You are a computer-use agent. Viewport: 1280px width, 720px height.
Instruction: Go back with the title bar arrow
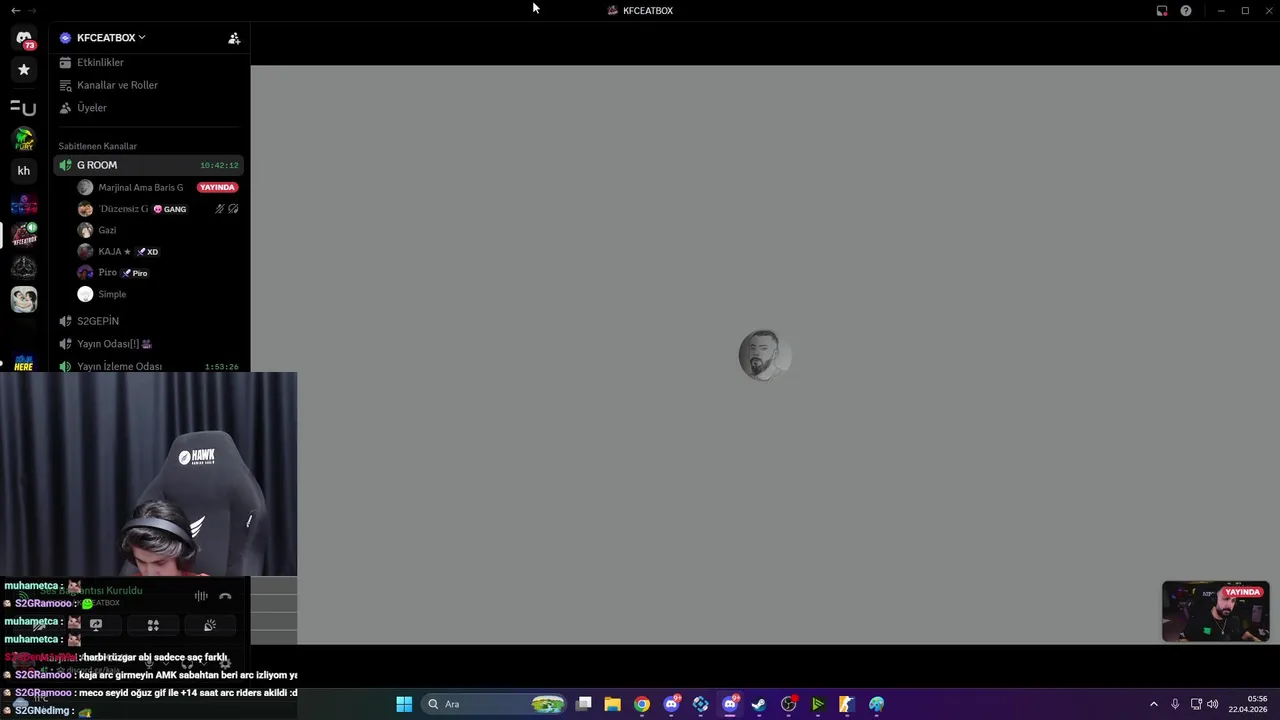click(x=15, y=10)
